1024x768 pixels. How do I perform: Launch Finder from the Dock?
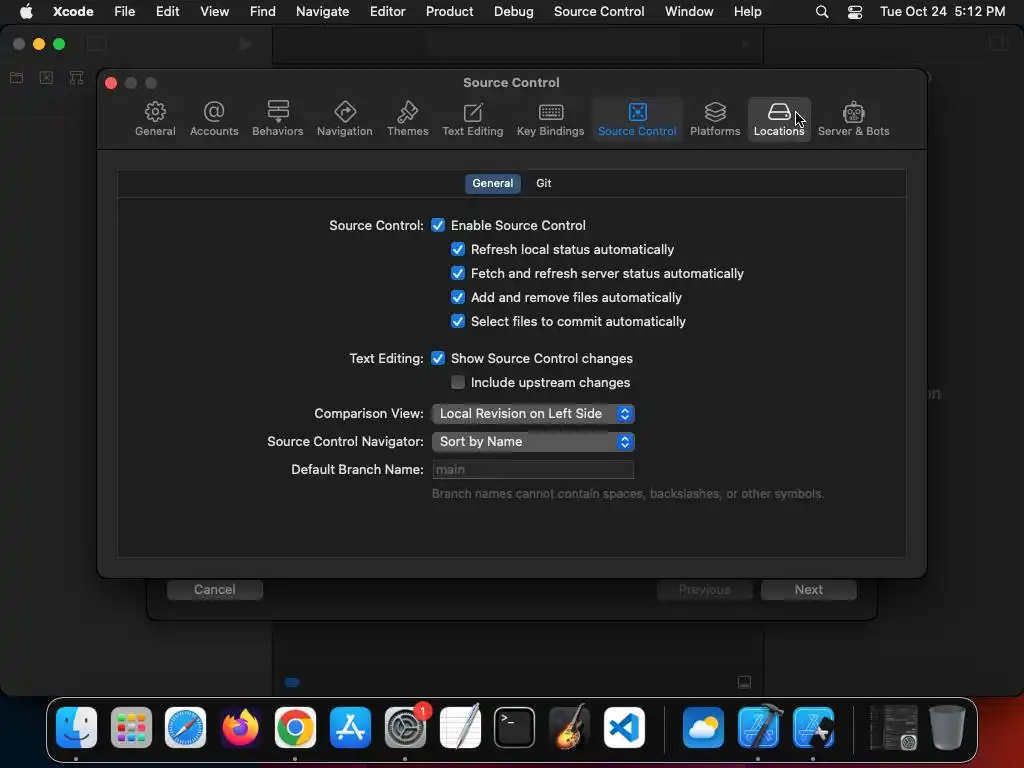(76, 727)
